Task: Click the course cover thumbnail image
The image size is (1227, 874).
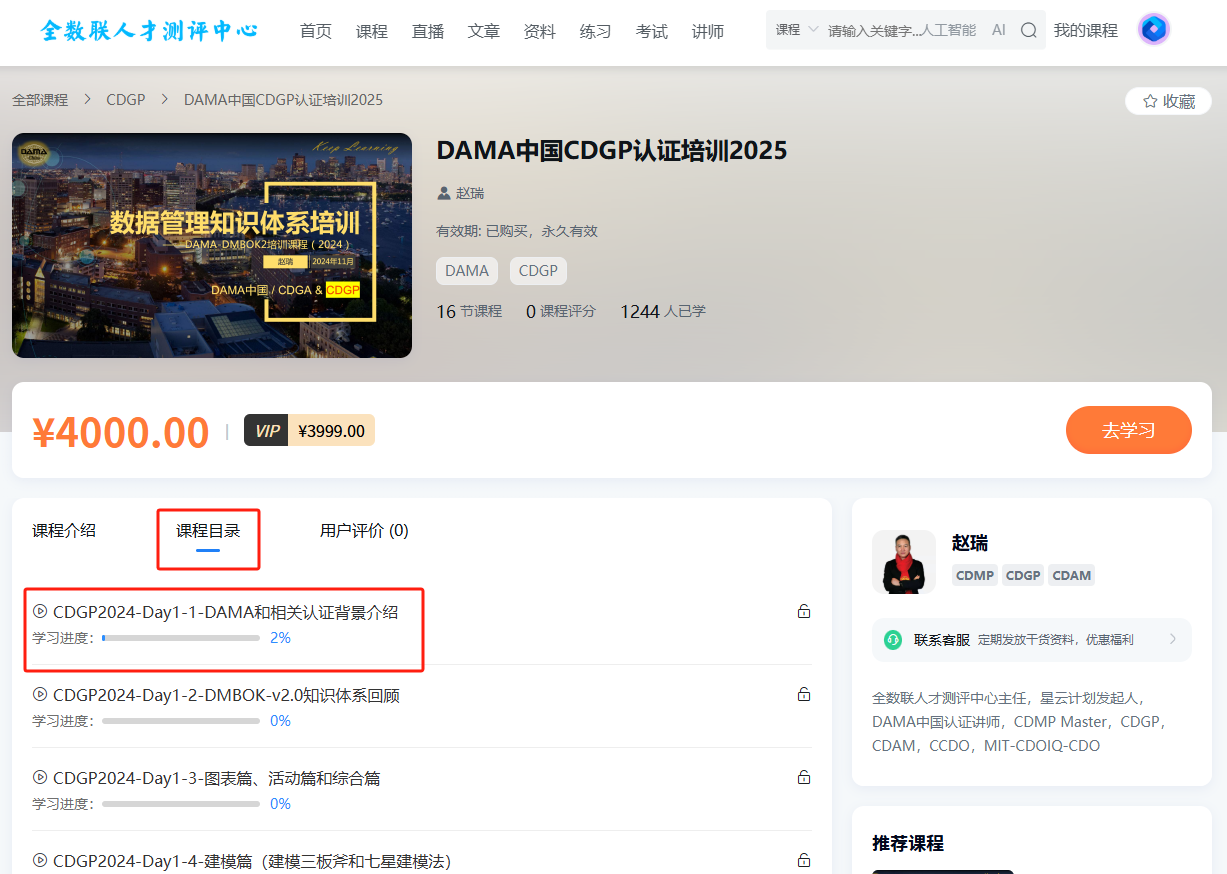Action: (x=212, y=245)
